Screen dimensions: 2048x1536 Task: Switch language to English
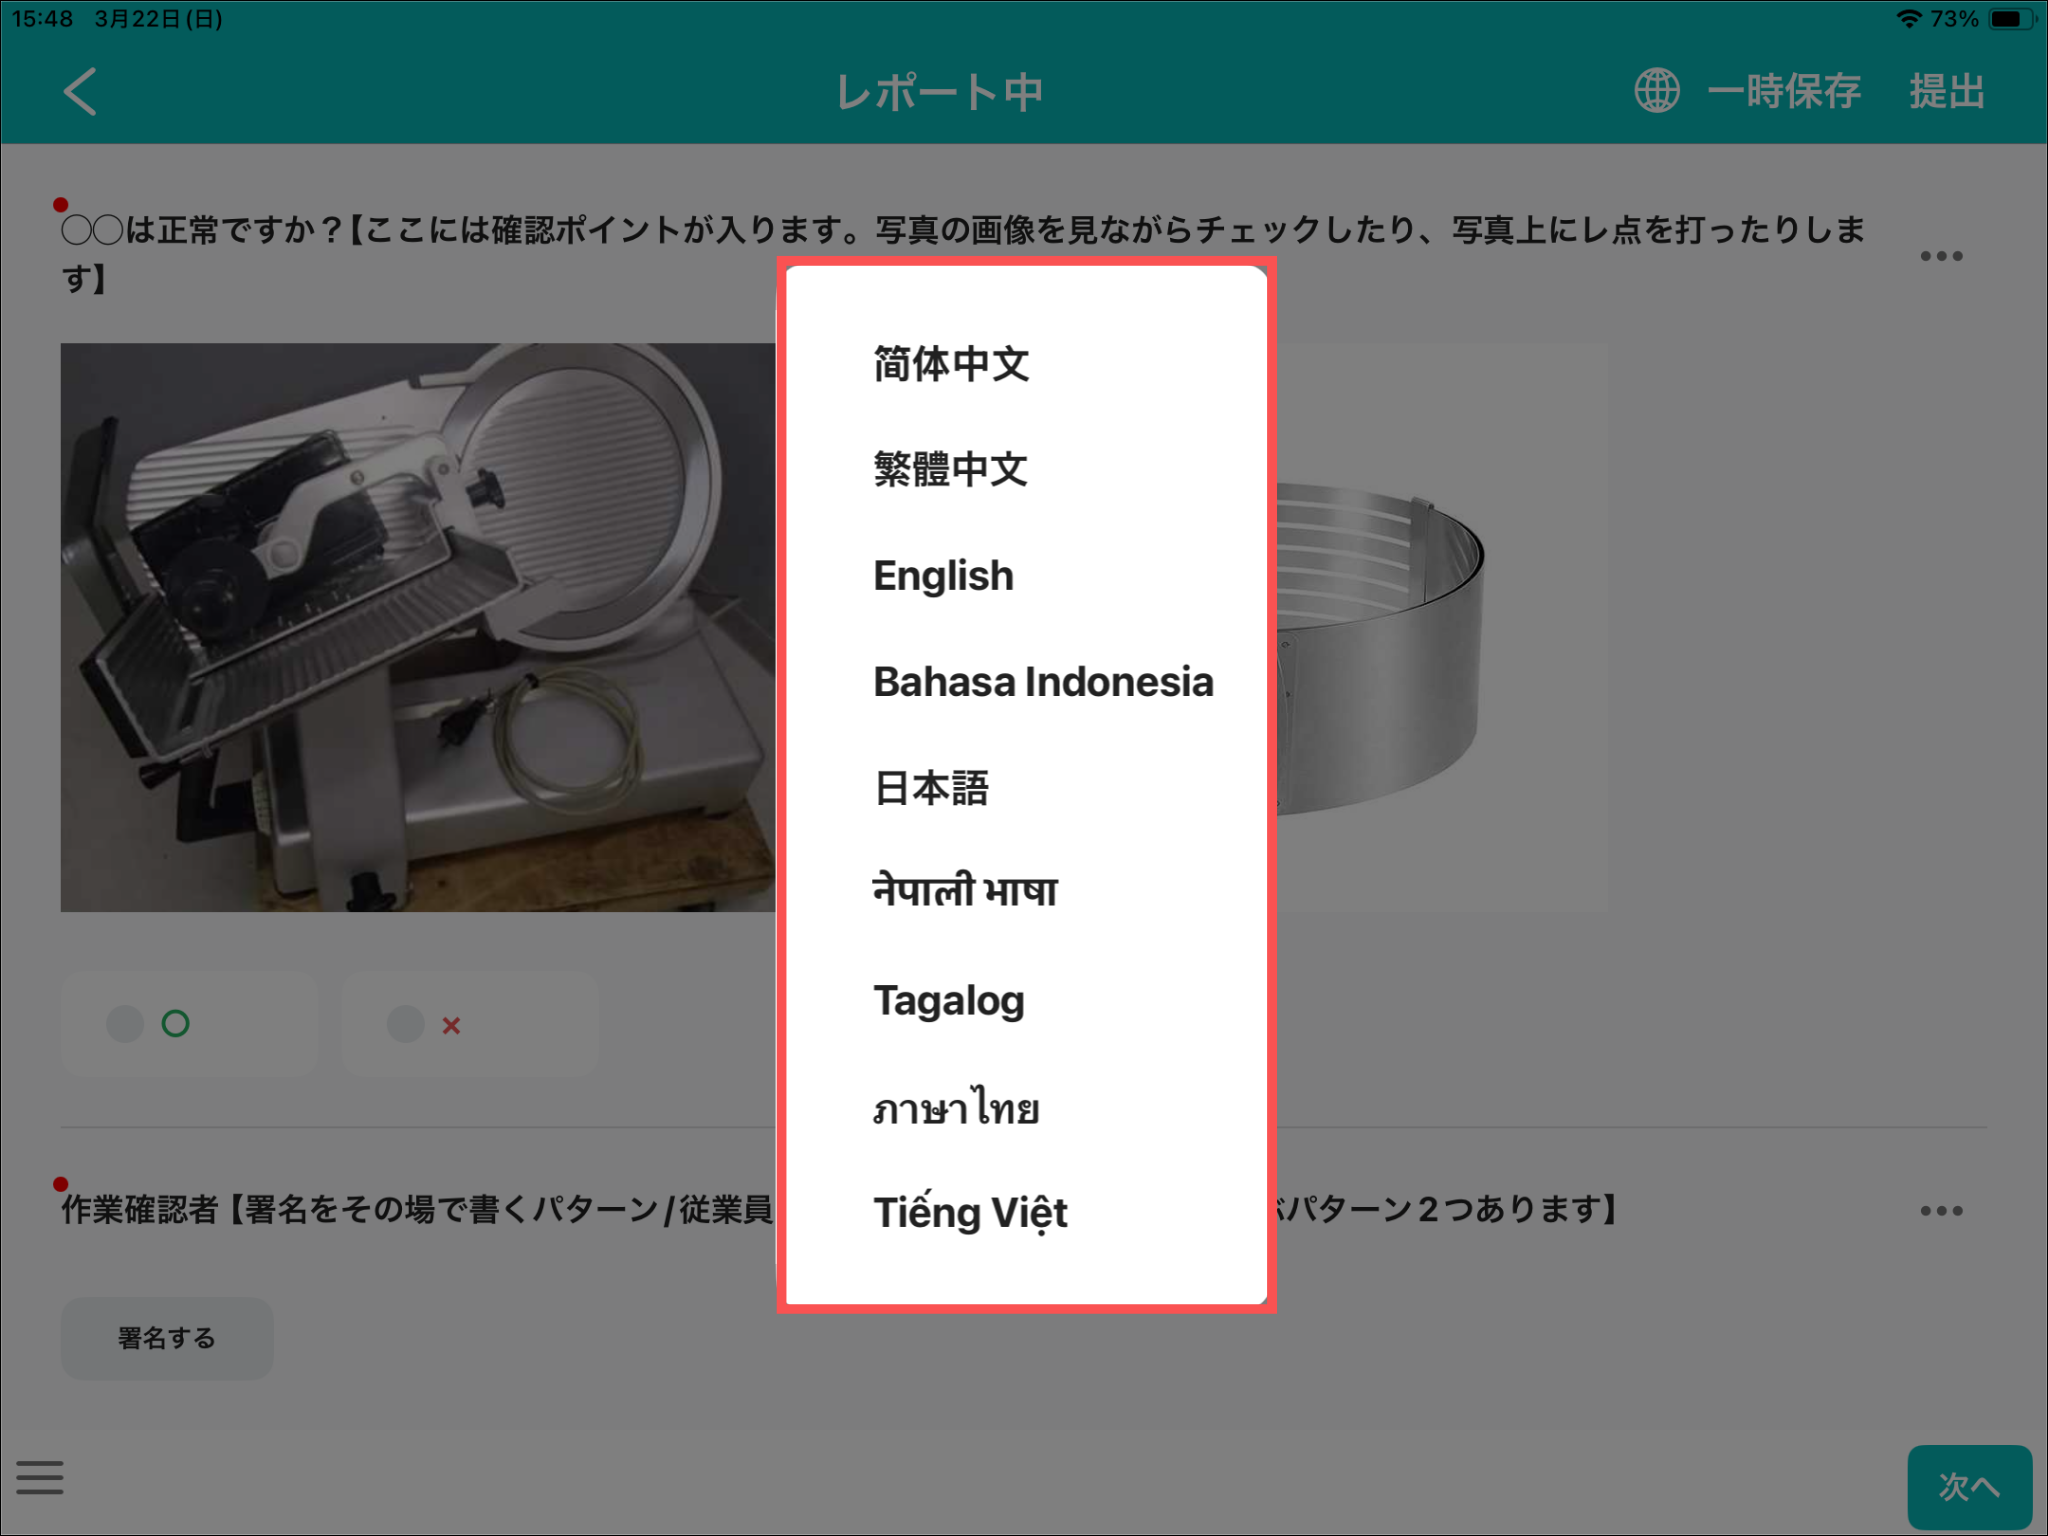943,576
